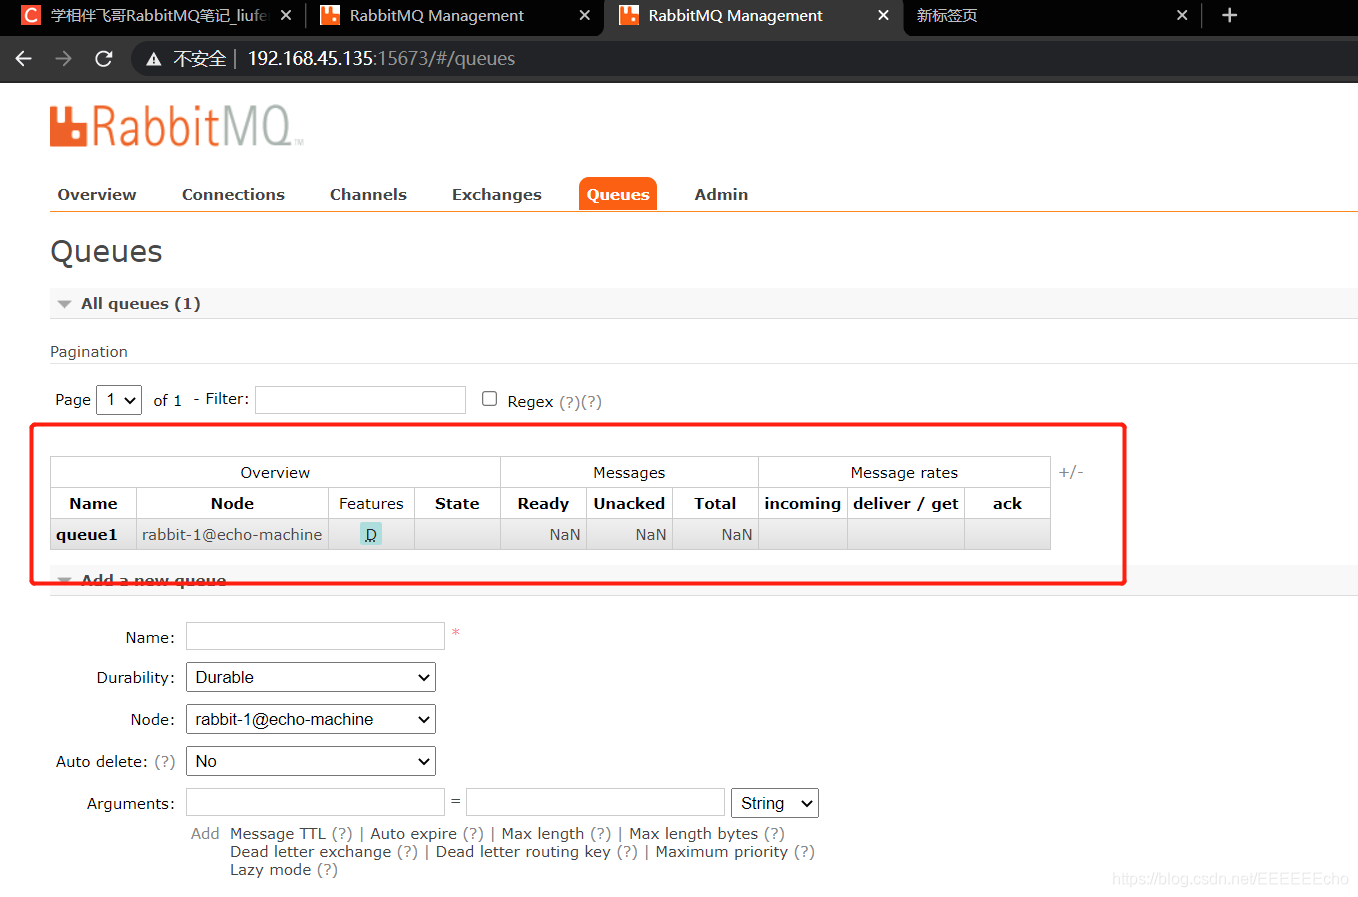Image resolution: width=1358 pixels, height=897 pixels.
Task: Focus the Filter input field
Action: [361, 399]
